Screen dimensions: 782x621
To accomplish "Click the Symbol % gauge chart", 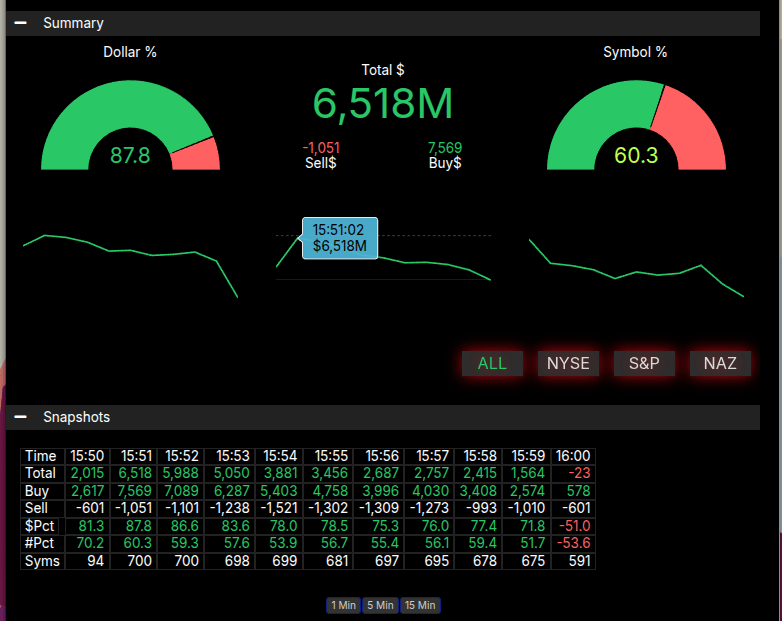I will tap(636, 125).
